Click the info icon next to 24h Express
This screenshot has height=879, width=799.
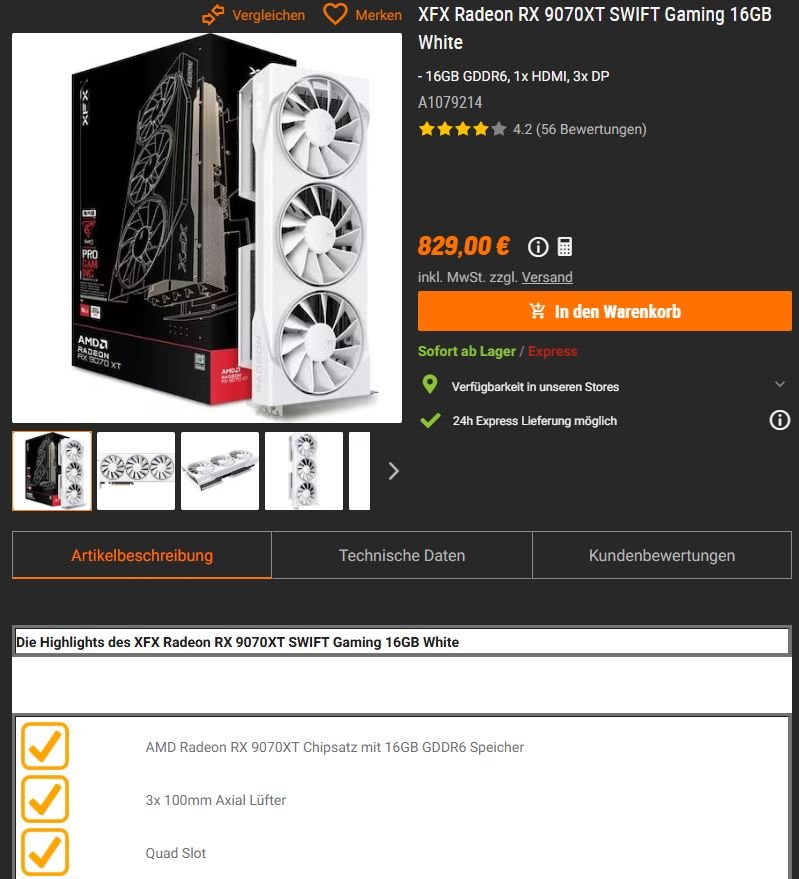(x=779, y=420)
